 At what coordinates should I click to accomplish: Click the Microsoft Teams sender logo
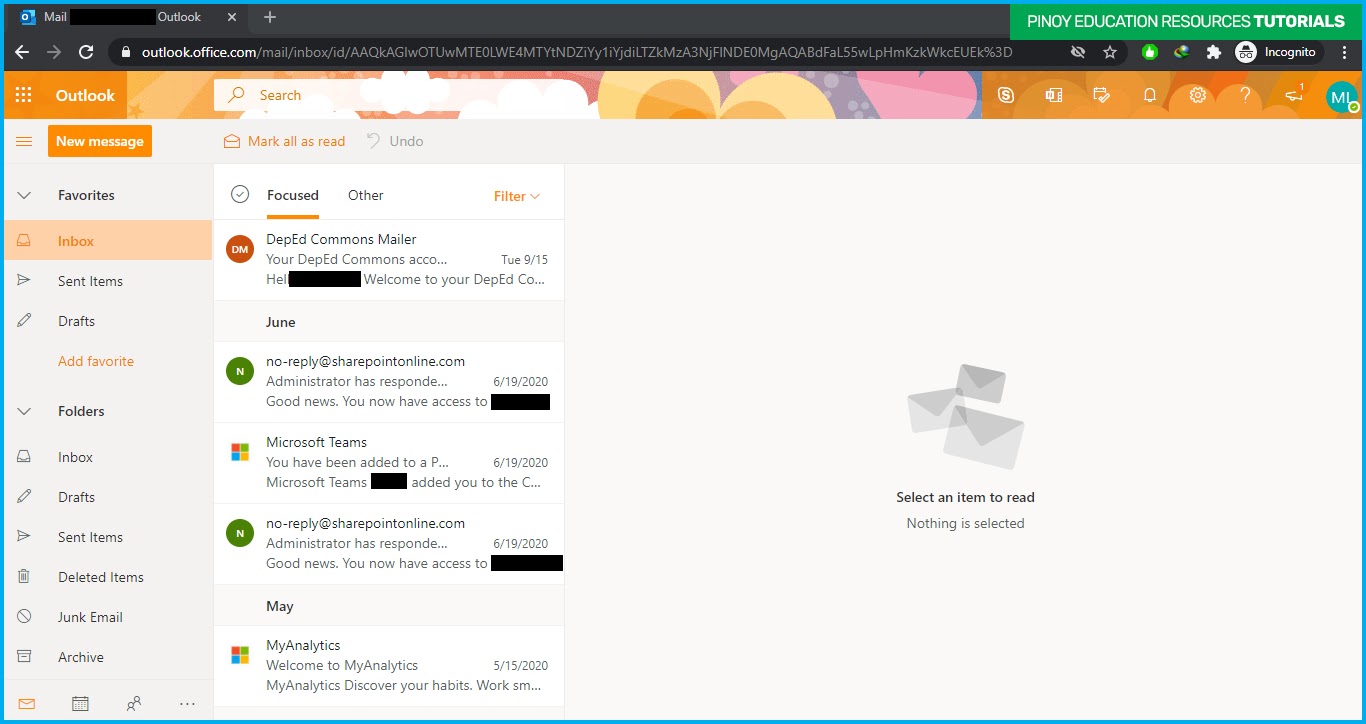click(x=240, y=452)
